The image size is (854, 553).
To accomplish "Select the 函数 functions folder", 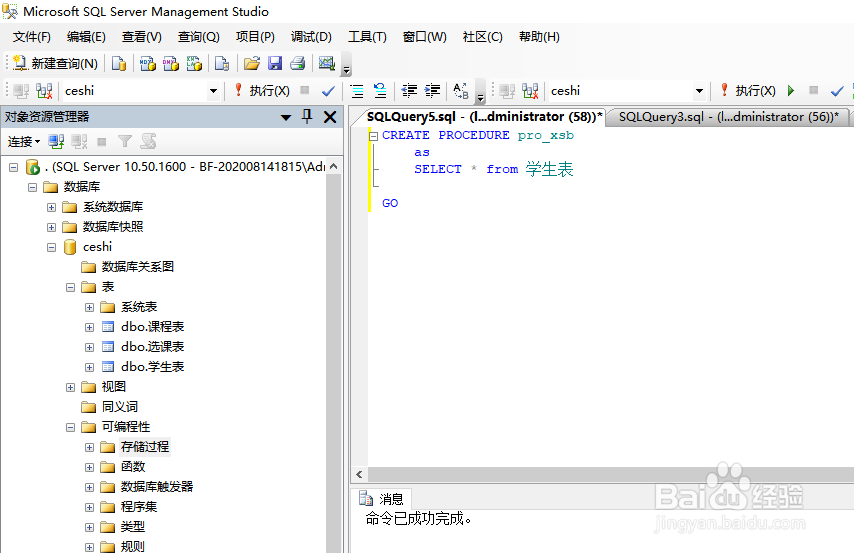I will 133,467.
